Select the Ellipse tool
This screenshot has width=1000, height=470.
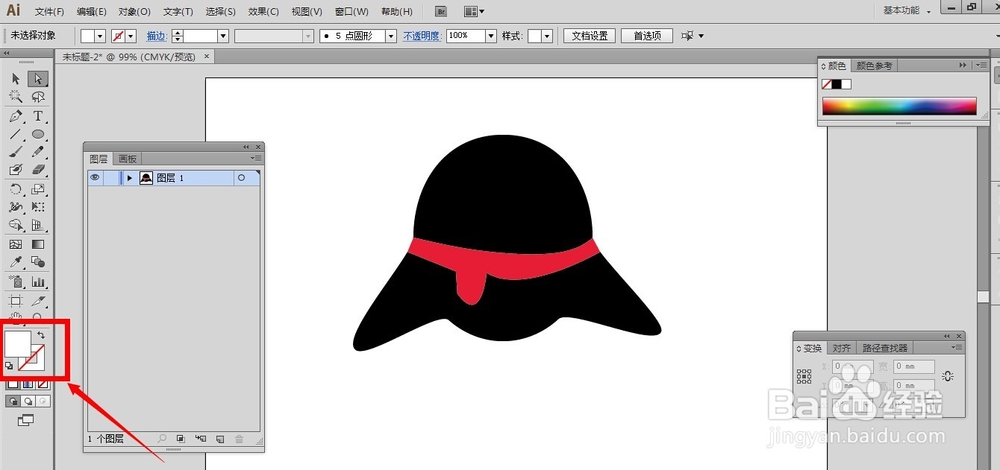coord(38,134)
